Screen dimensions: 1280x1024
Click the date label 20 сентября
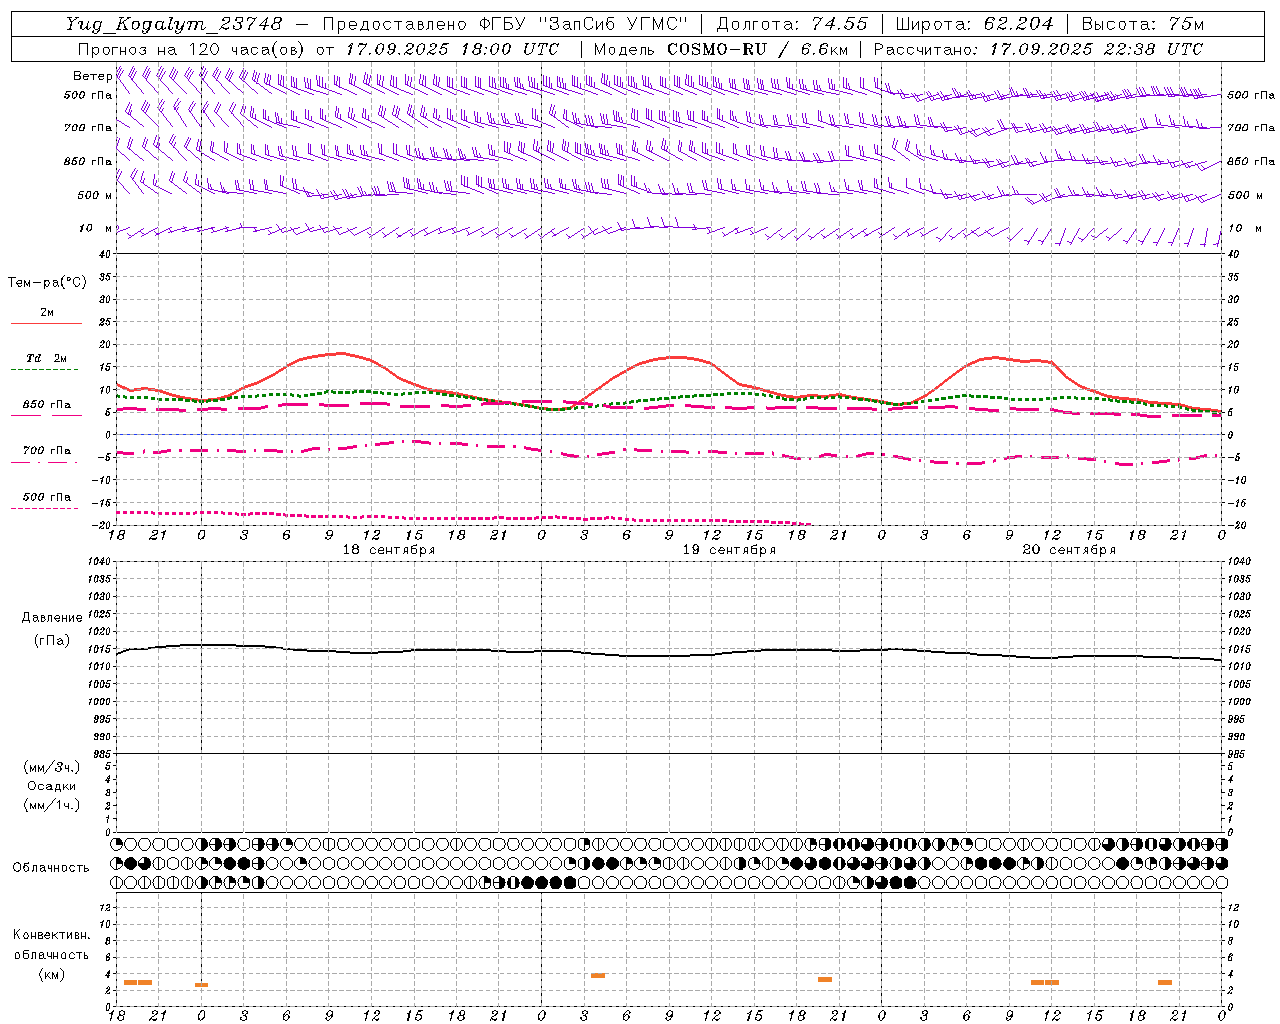[1069, 550]
